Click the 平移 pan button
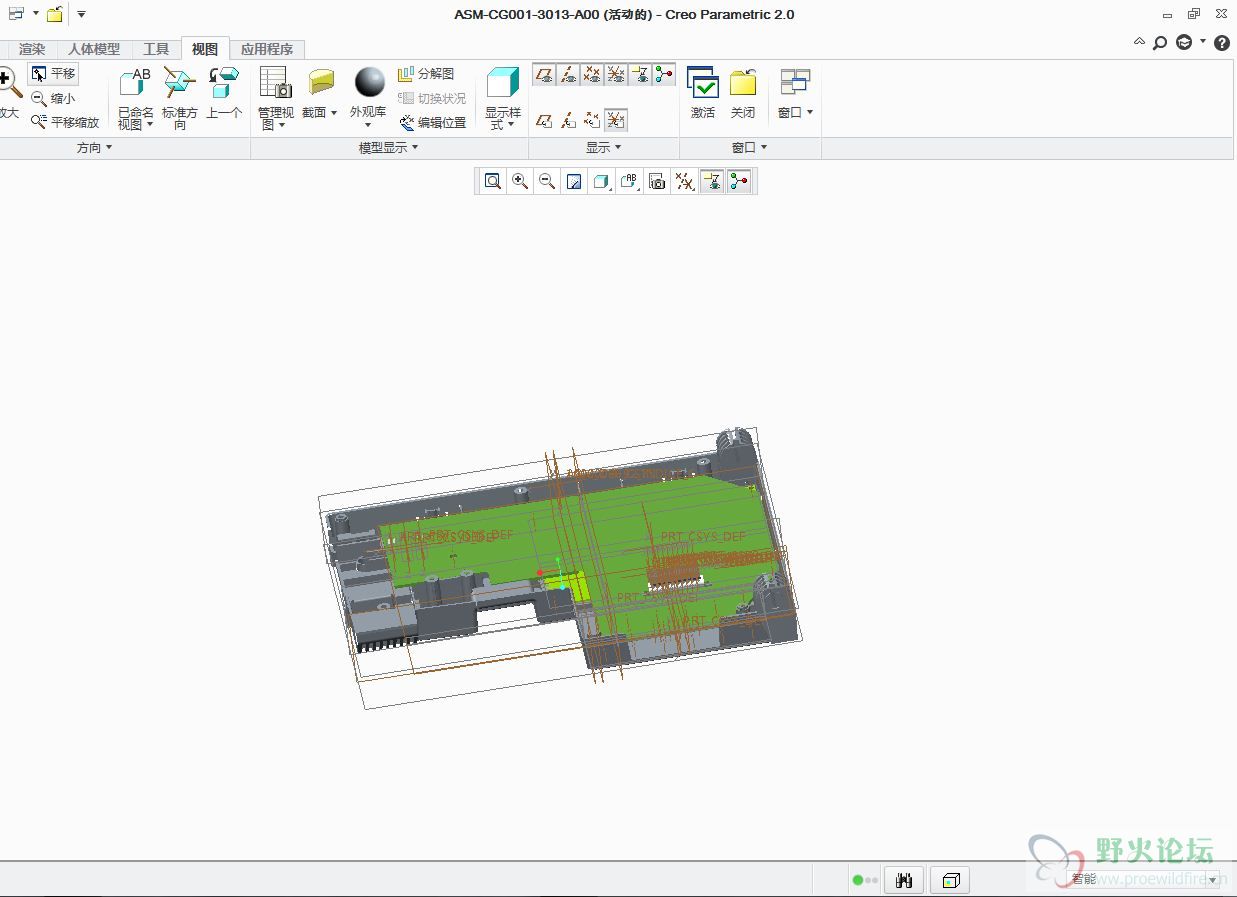The width and height of the screenshot is (1237, 897). pyautogui.click(x=53, y=74)
